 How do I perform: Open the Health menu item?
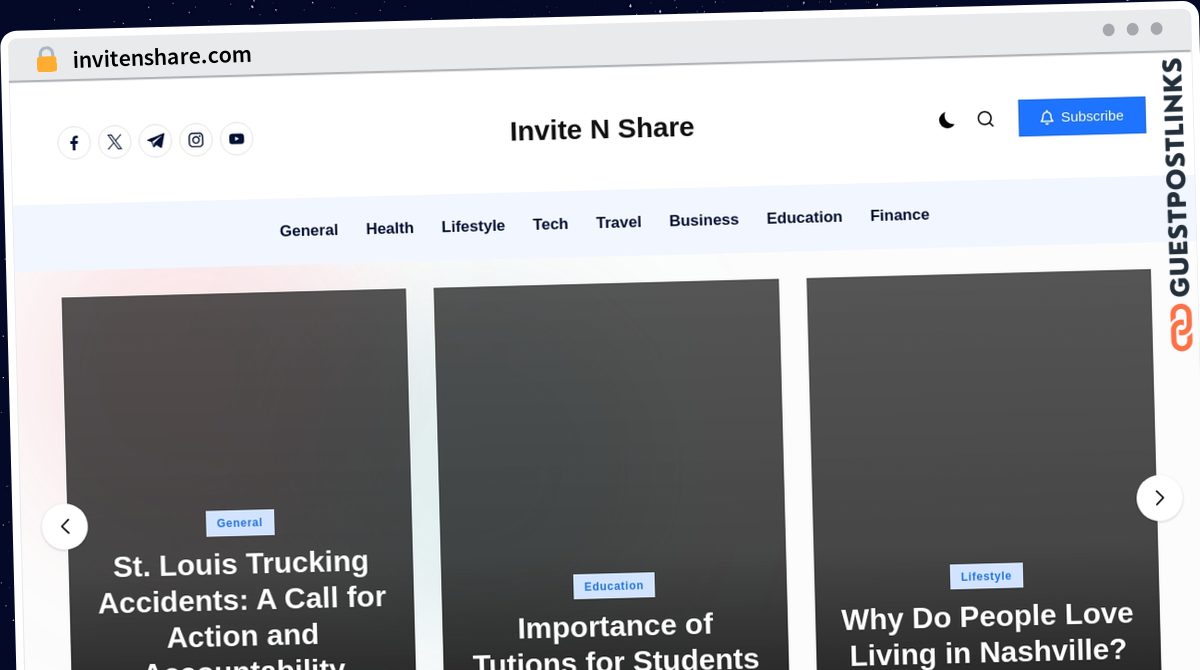pos(390,228)
